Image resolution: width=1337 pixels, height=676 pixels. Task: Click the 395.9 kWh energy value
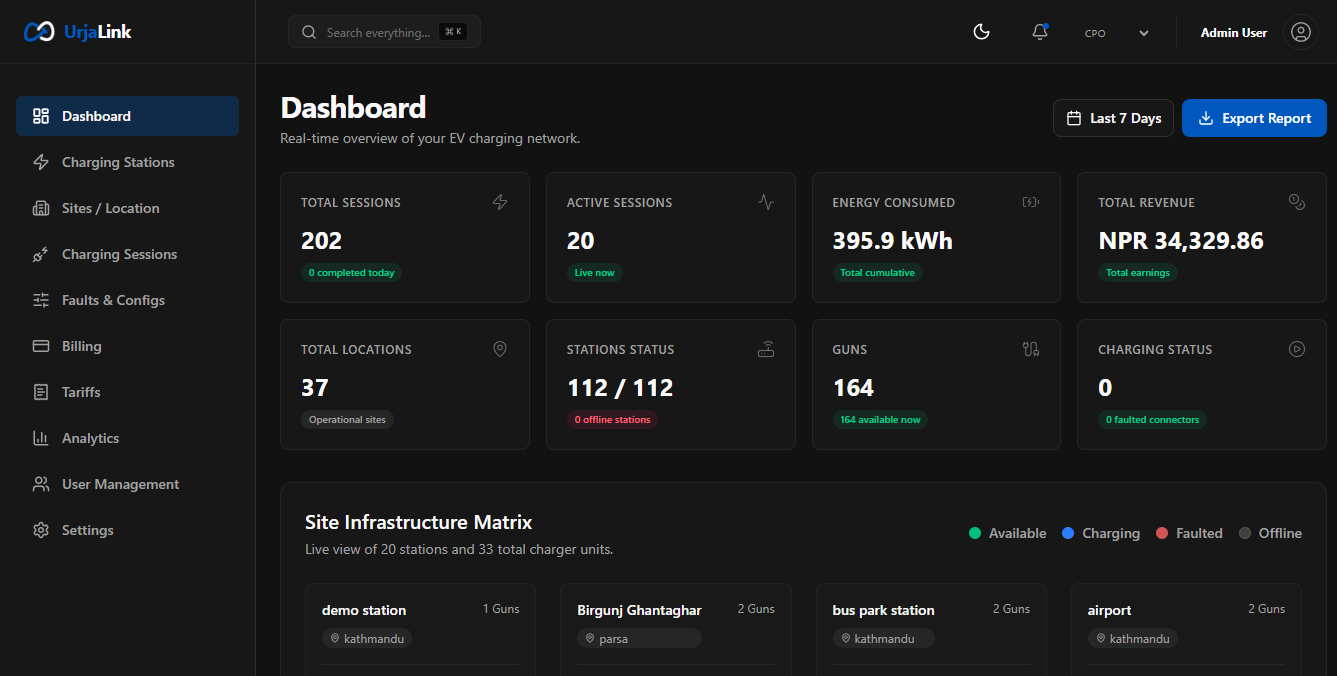[892, 241]
